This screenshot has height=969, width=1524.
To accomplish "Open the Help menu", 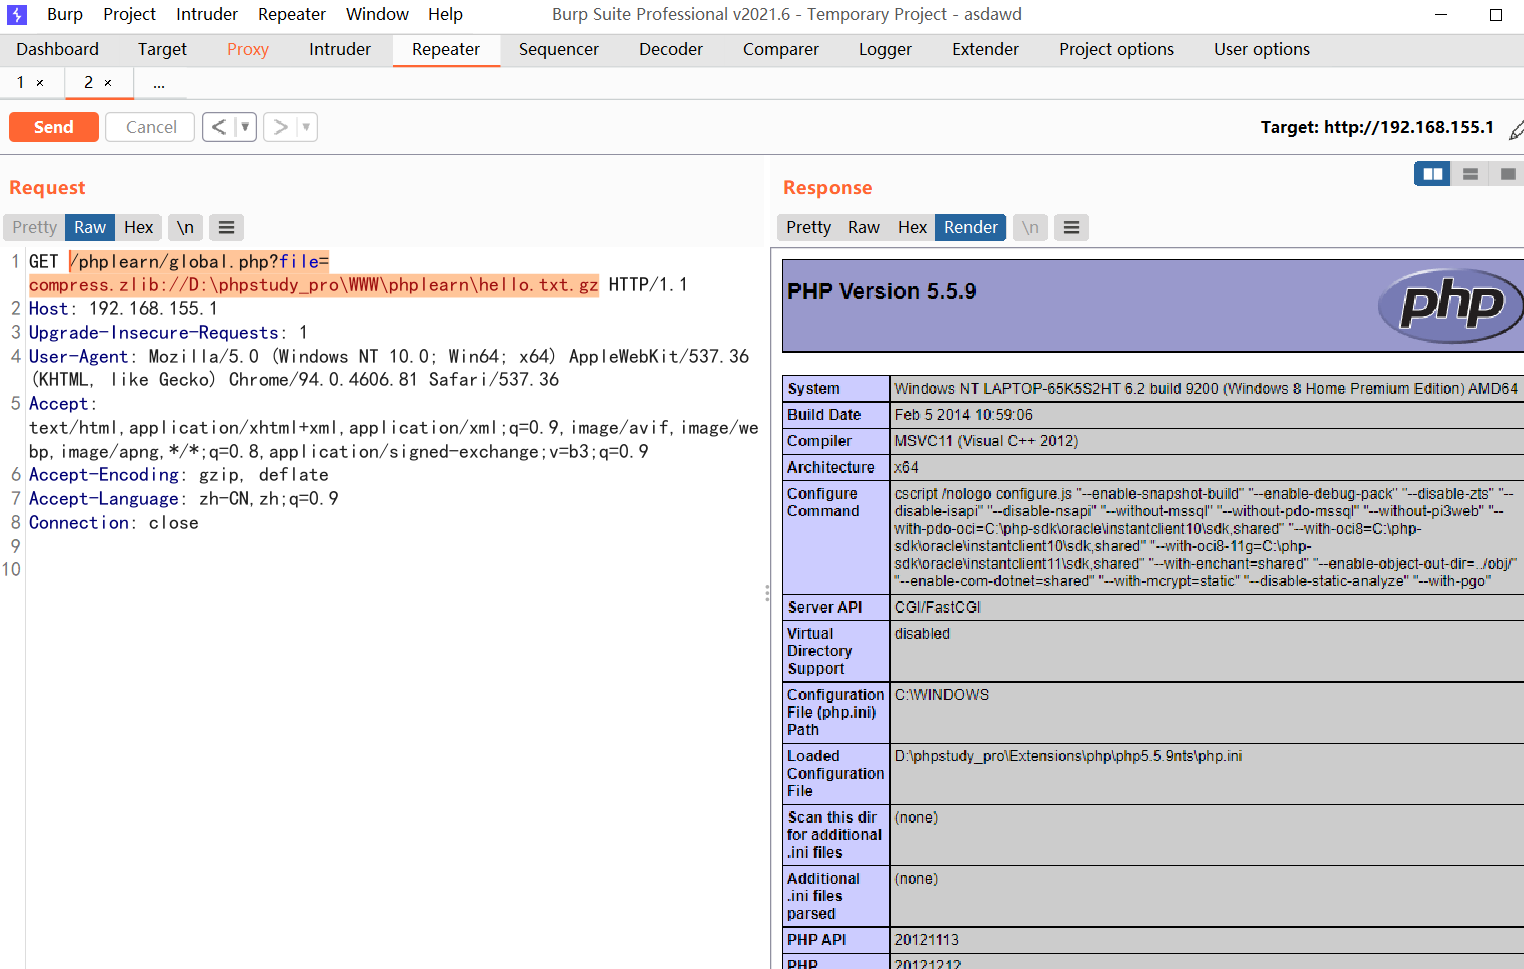I will [x=445, y=14].
